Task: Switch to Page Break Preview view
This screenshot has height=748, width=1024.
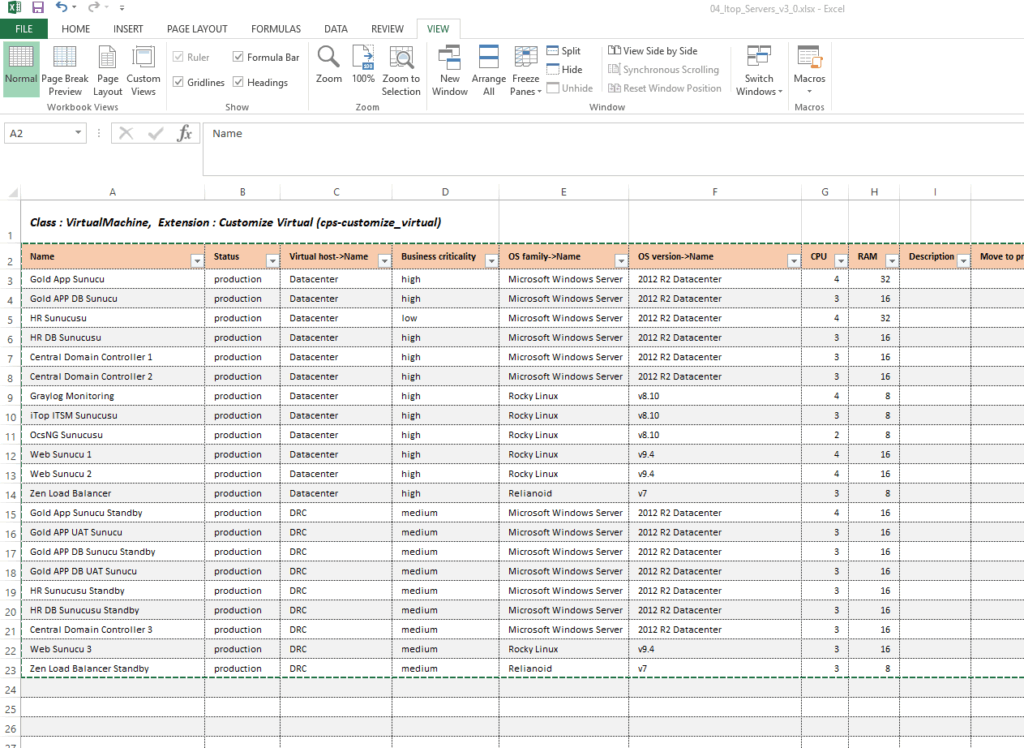Action: 64,70
